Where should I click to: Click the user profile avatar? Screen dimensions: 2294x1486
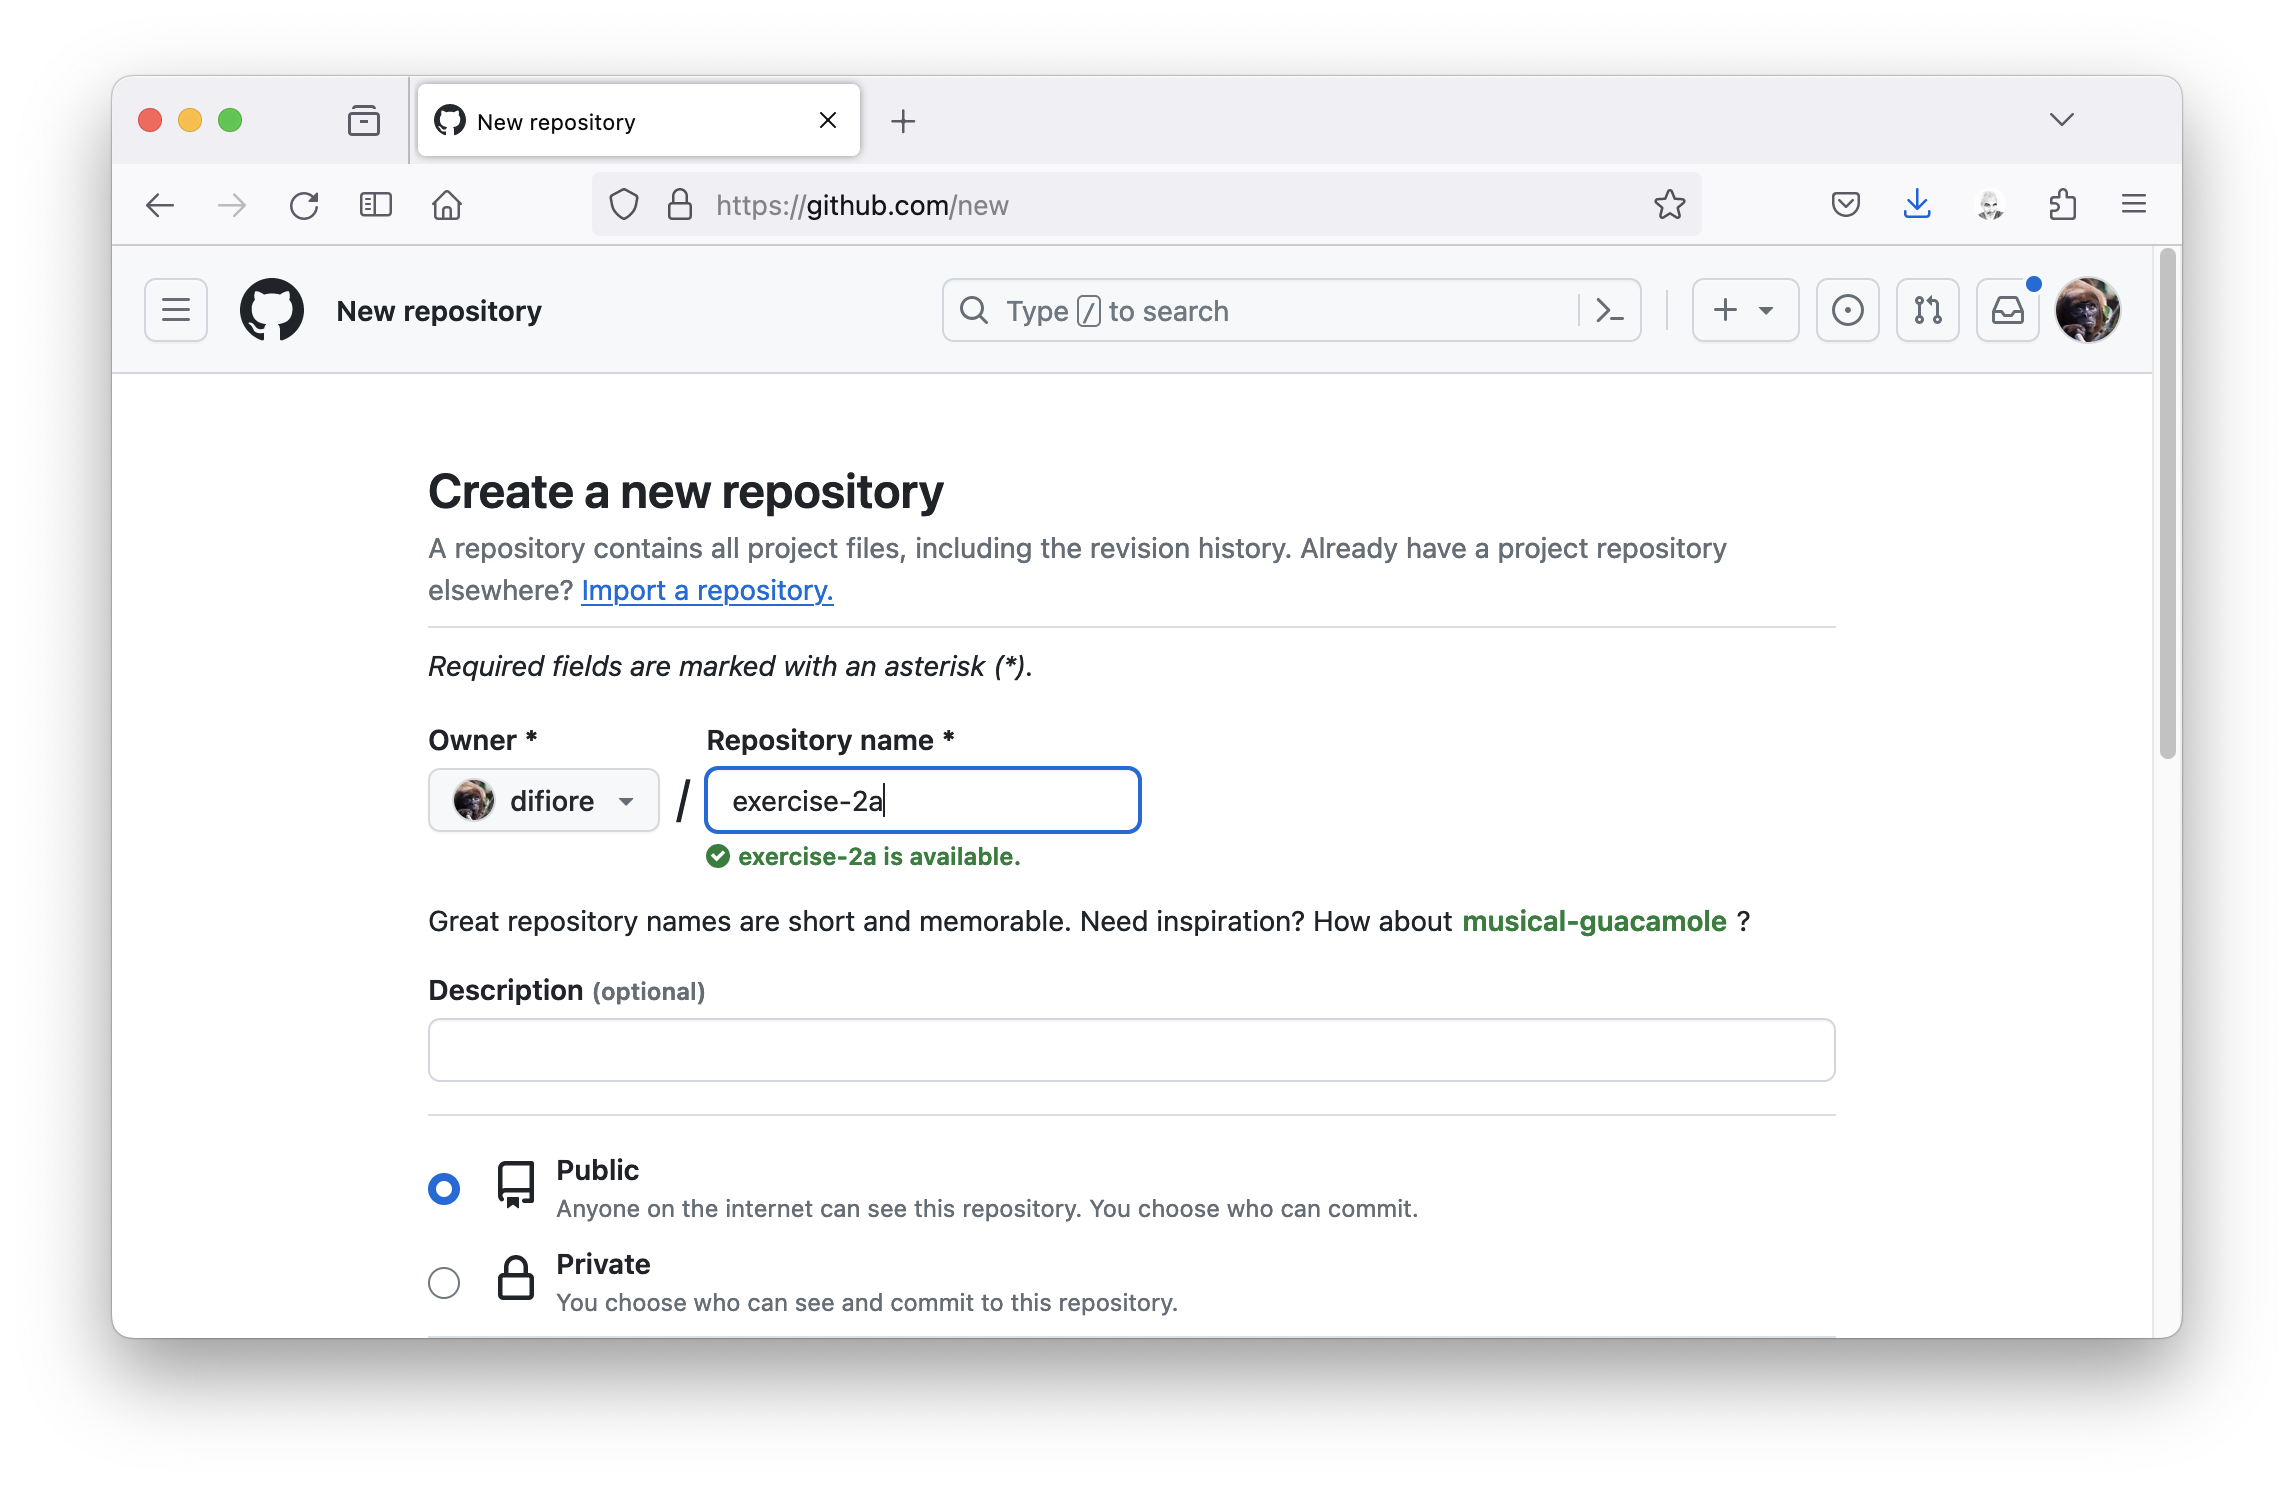click(x=2087, y=310)
